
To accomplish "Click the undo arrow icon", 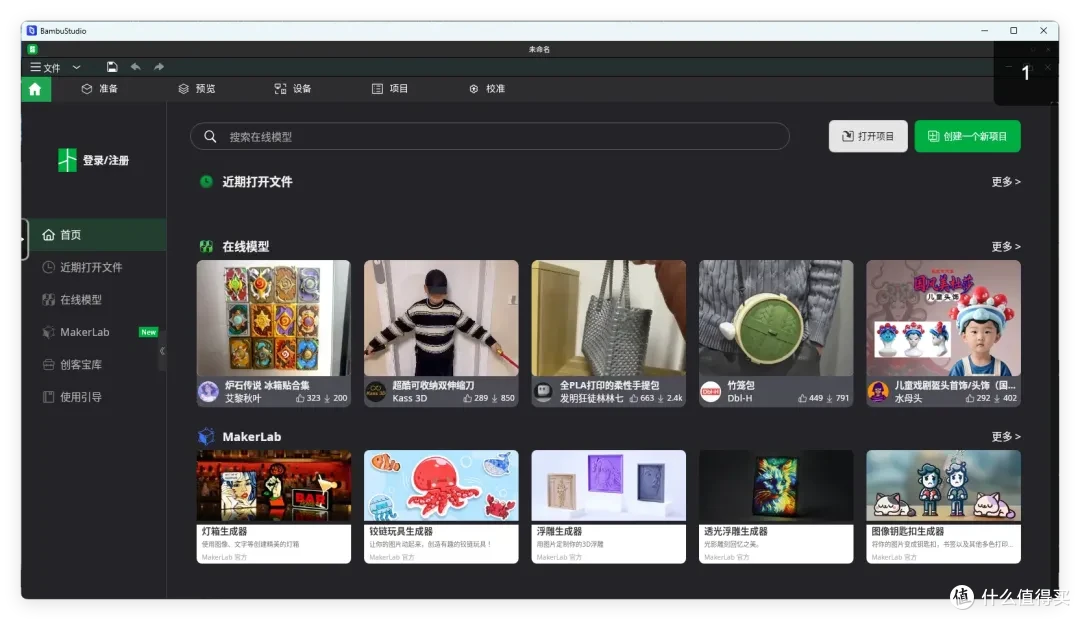I will click(x=136, y=67).
